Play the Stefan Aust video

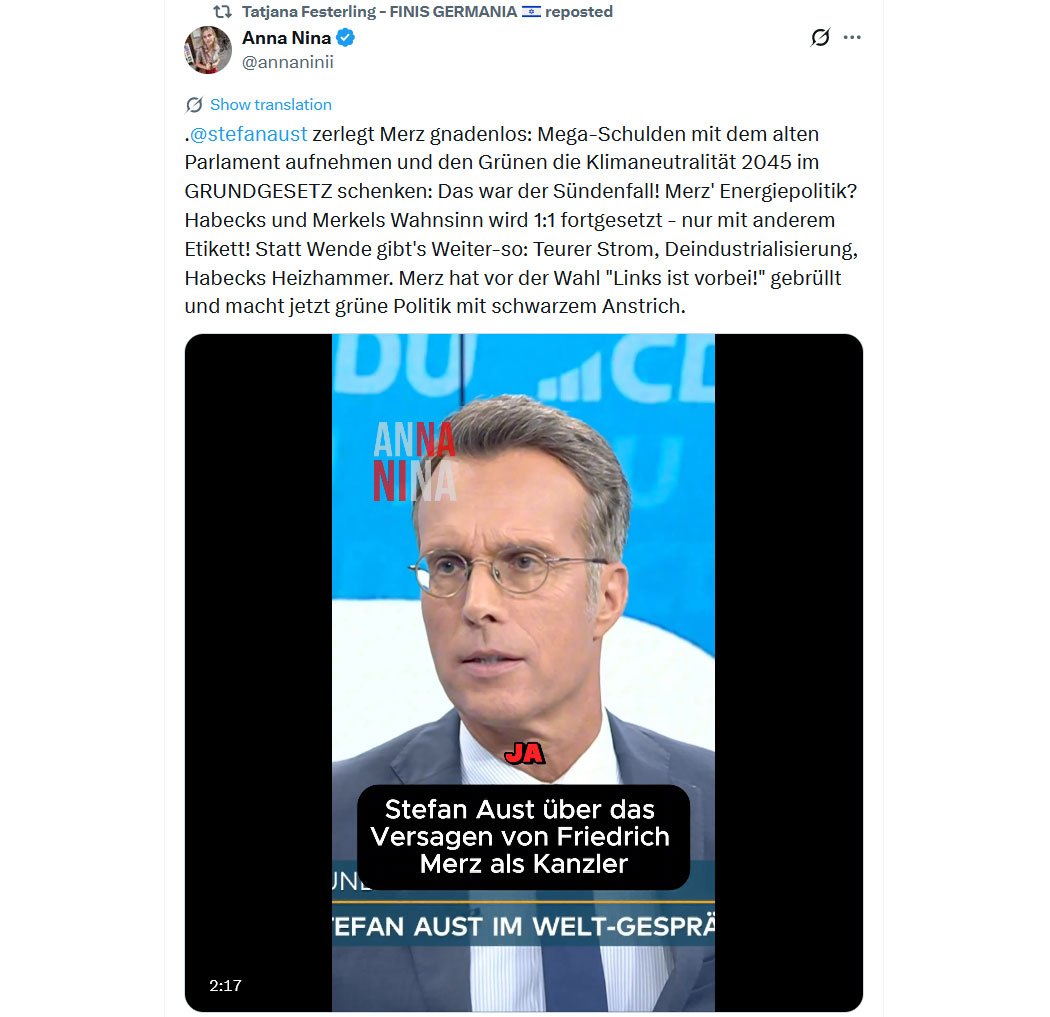pyautogui.click(x=524, y=672)
